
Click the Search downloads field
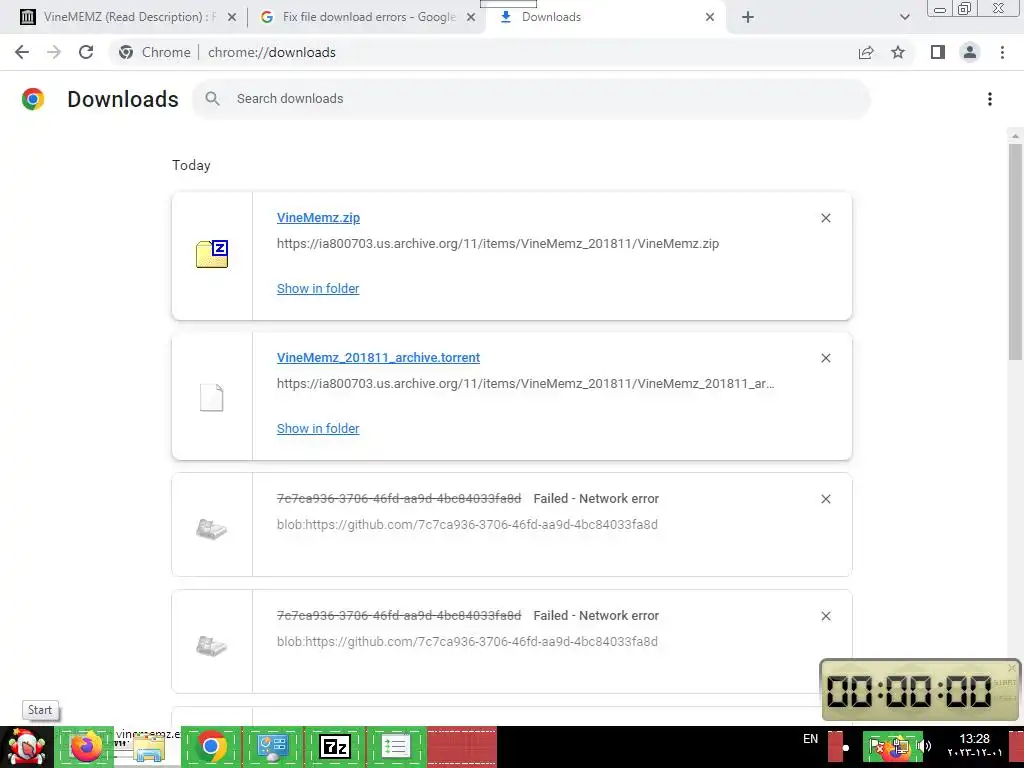click(531, 99)
